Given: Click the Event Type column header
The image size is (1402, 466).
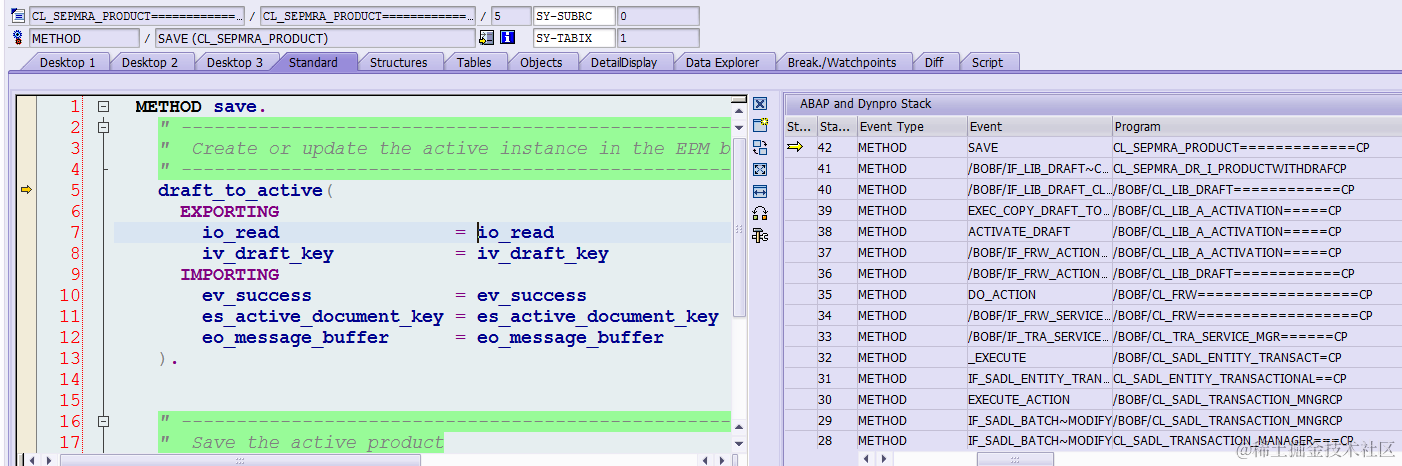Looking at the screenshot, I should point(910,126).
